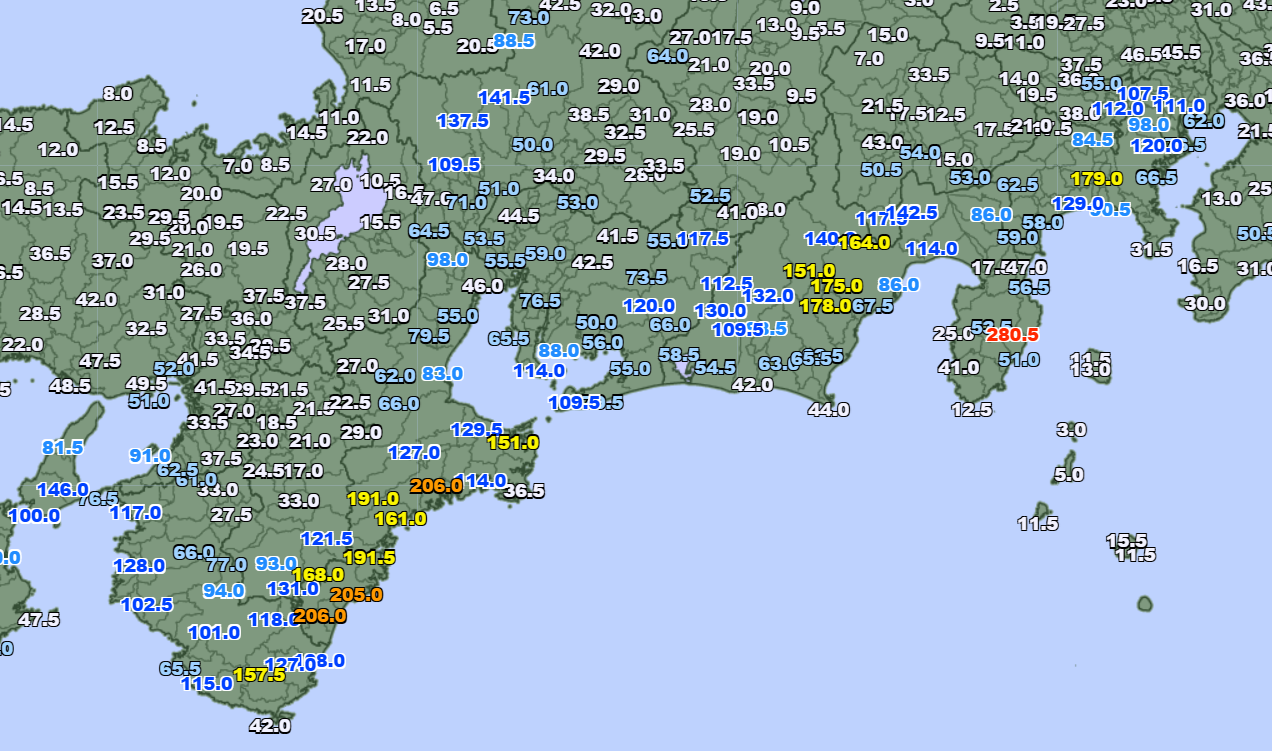Select the blue 107.5 value
Screen dimensions: 1272x751
pos(1143,93)
